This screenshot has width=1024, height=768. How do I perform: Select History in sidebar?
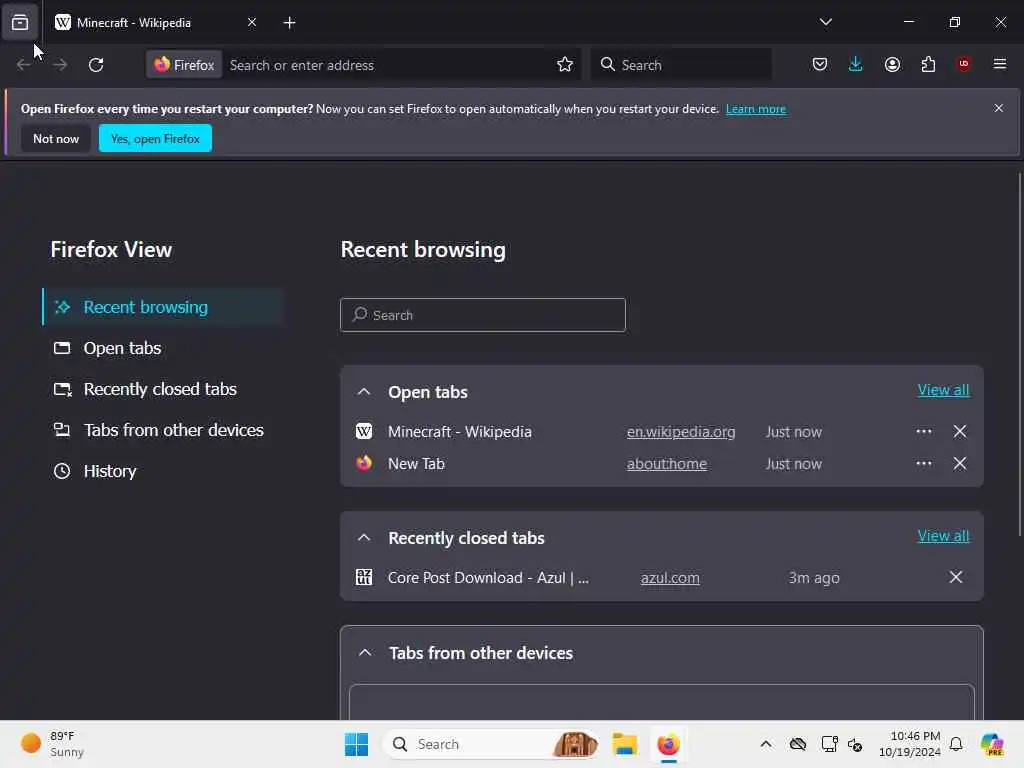point(163,471)
